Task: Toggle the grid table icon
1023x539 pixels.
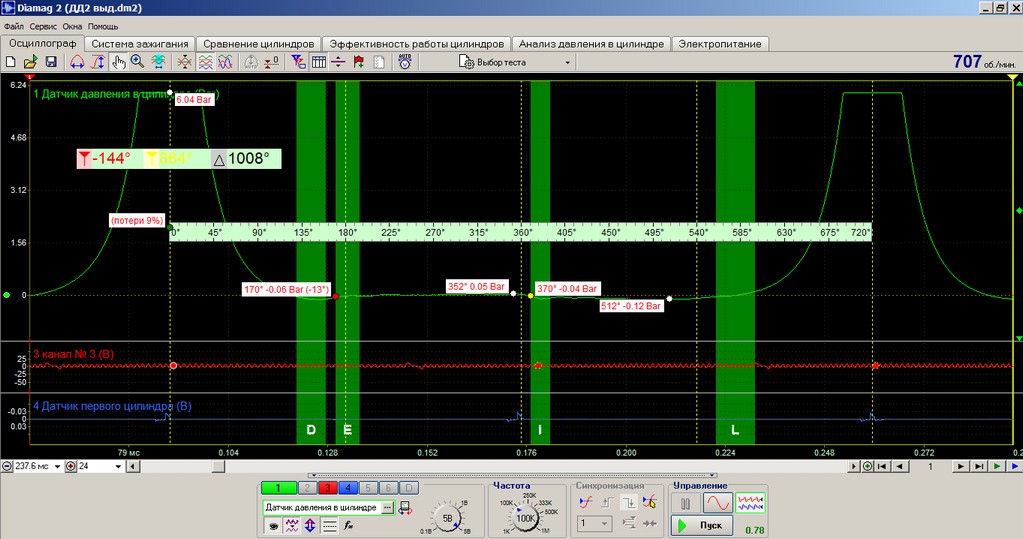Action: pyautogui.click(x=318, y=62)
